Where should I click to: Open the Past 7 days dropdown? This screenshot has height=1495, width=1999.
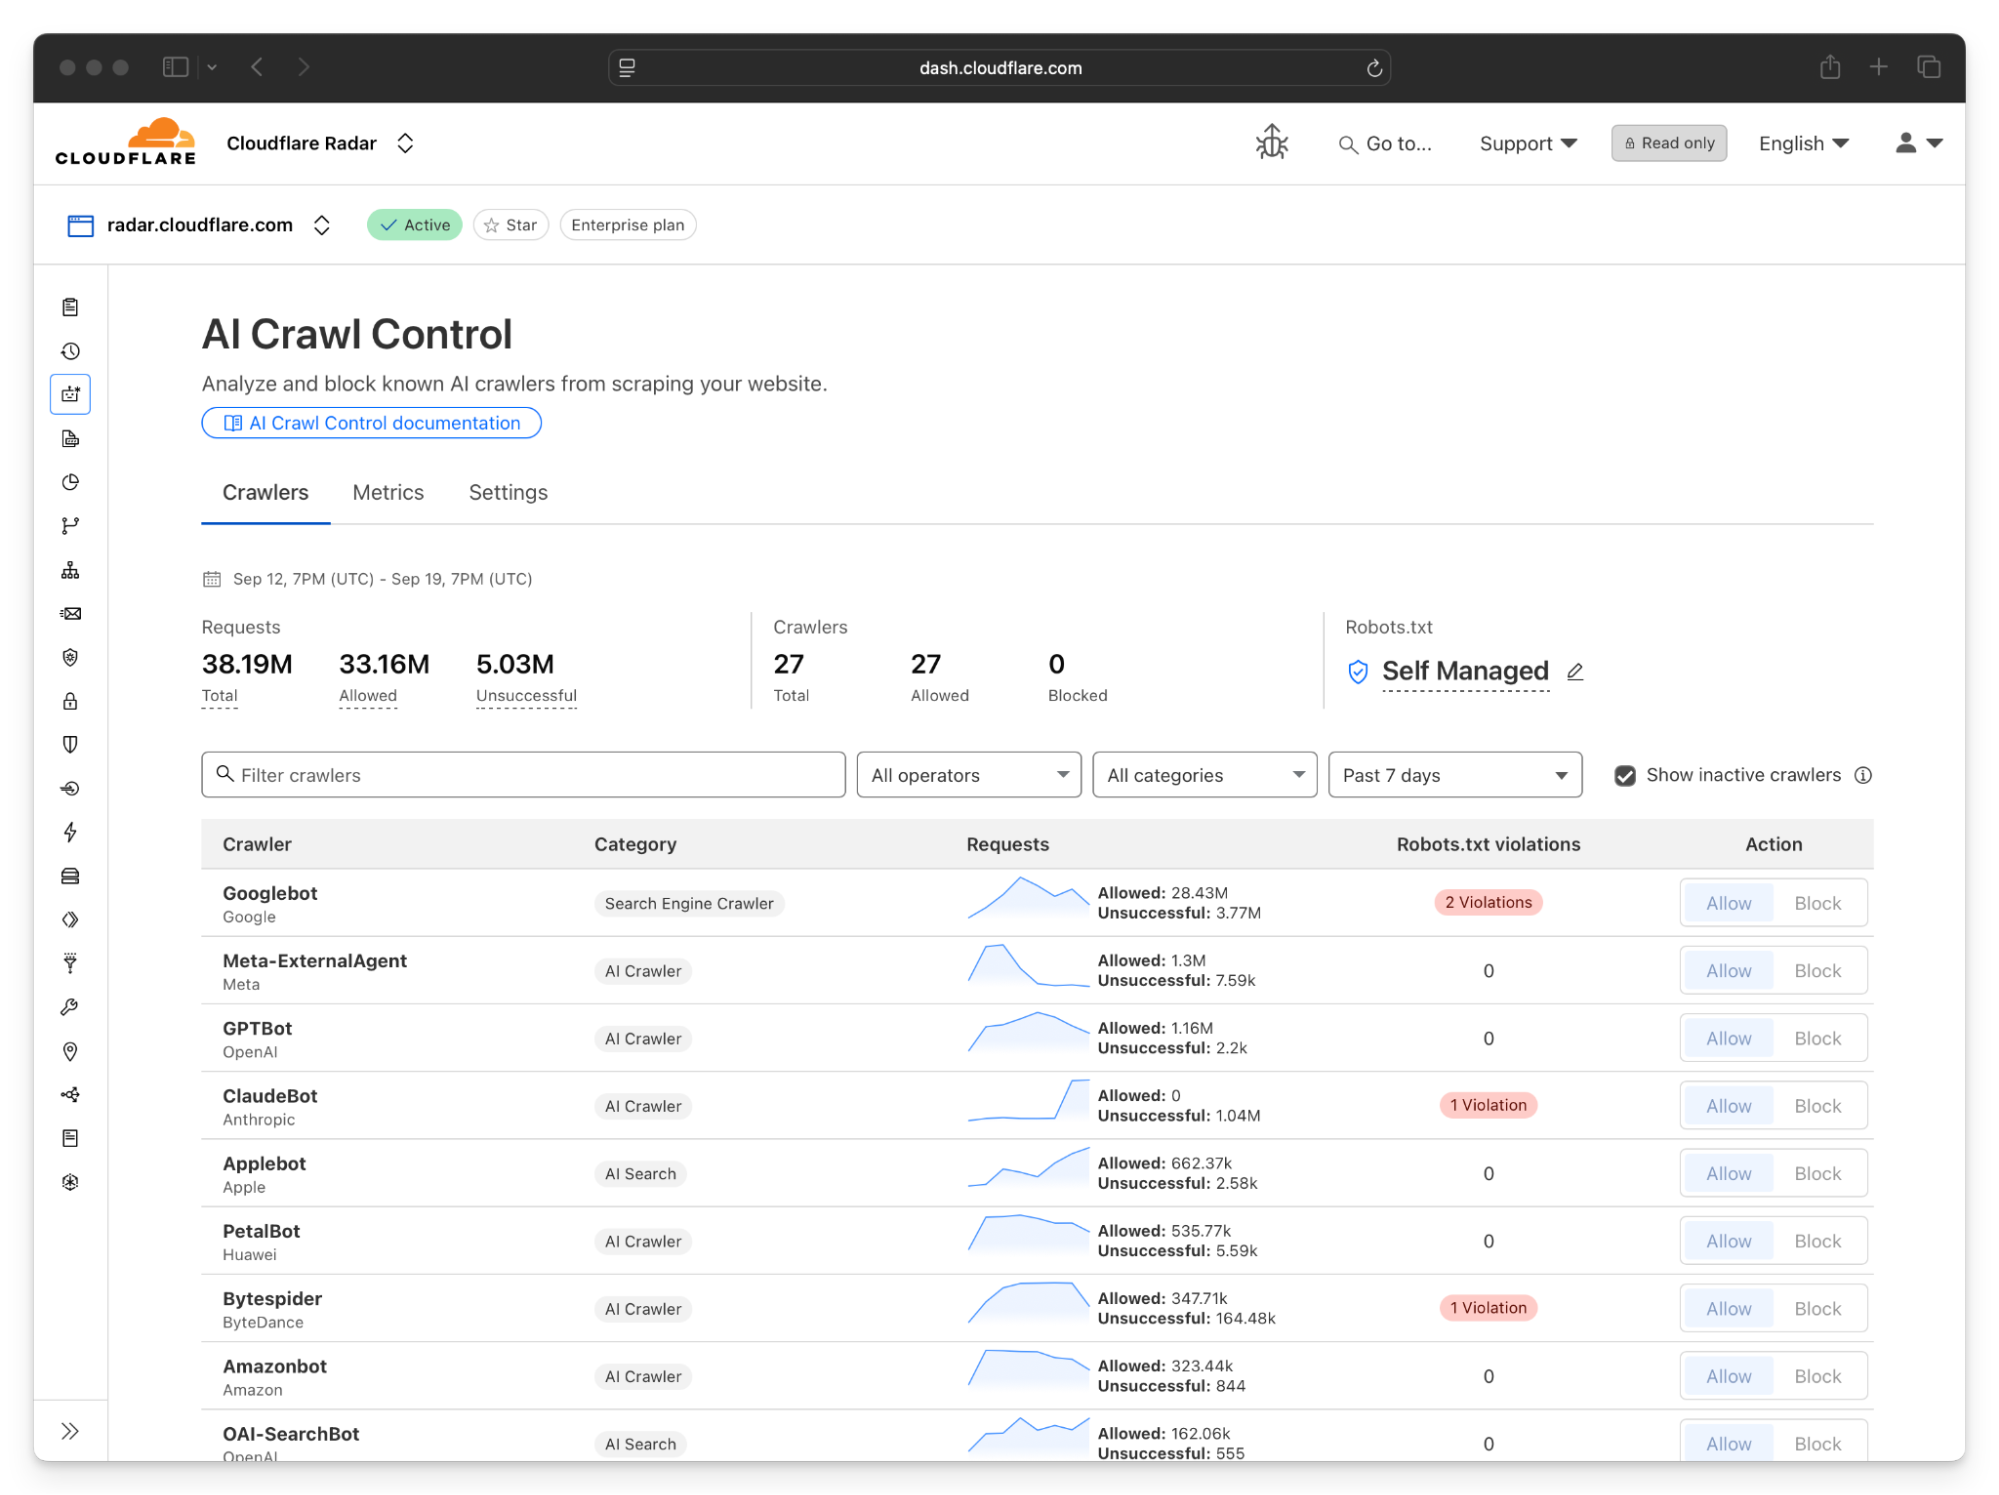[x=1453, y=776]
